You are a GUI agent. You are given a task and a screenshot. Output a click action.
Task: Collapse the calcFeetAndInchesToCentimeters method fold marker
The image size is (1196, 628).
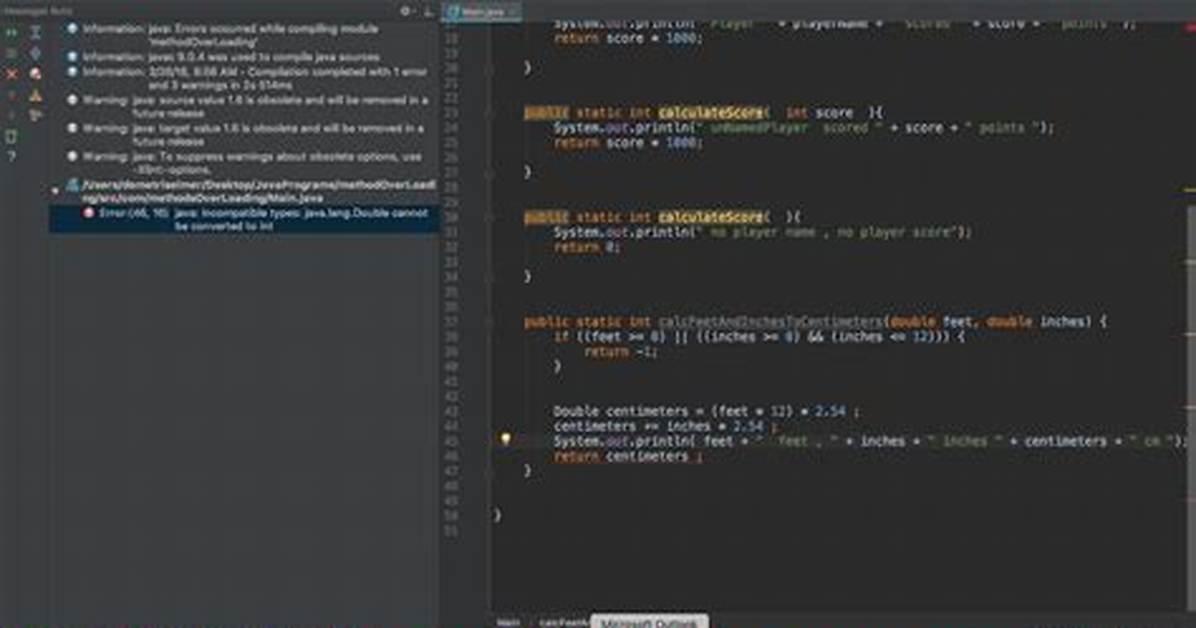tap(490, 321)
